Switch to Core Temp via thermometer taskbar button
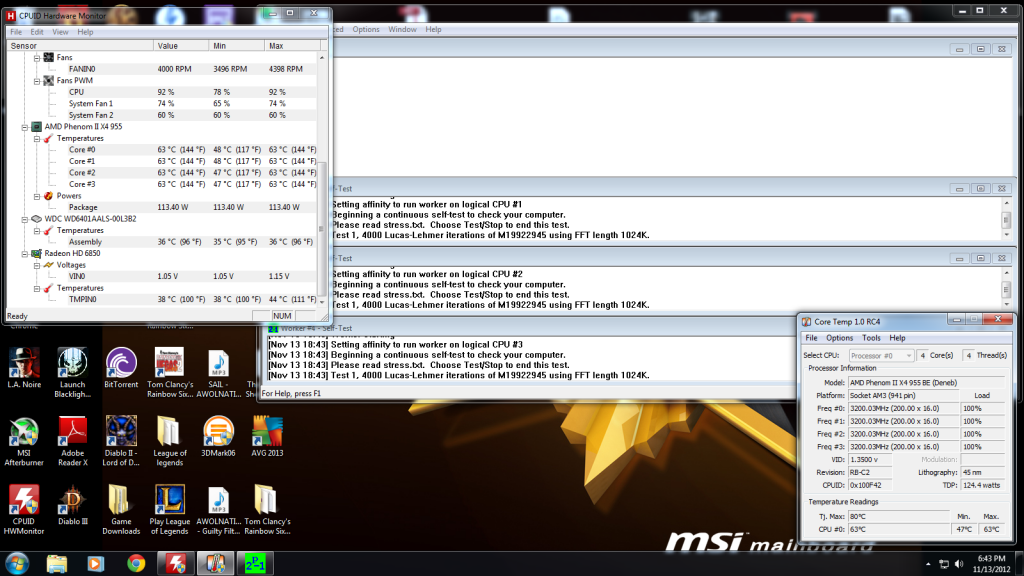The width and height of the screenshot is (1024, 576). coord(216,563)
